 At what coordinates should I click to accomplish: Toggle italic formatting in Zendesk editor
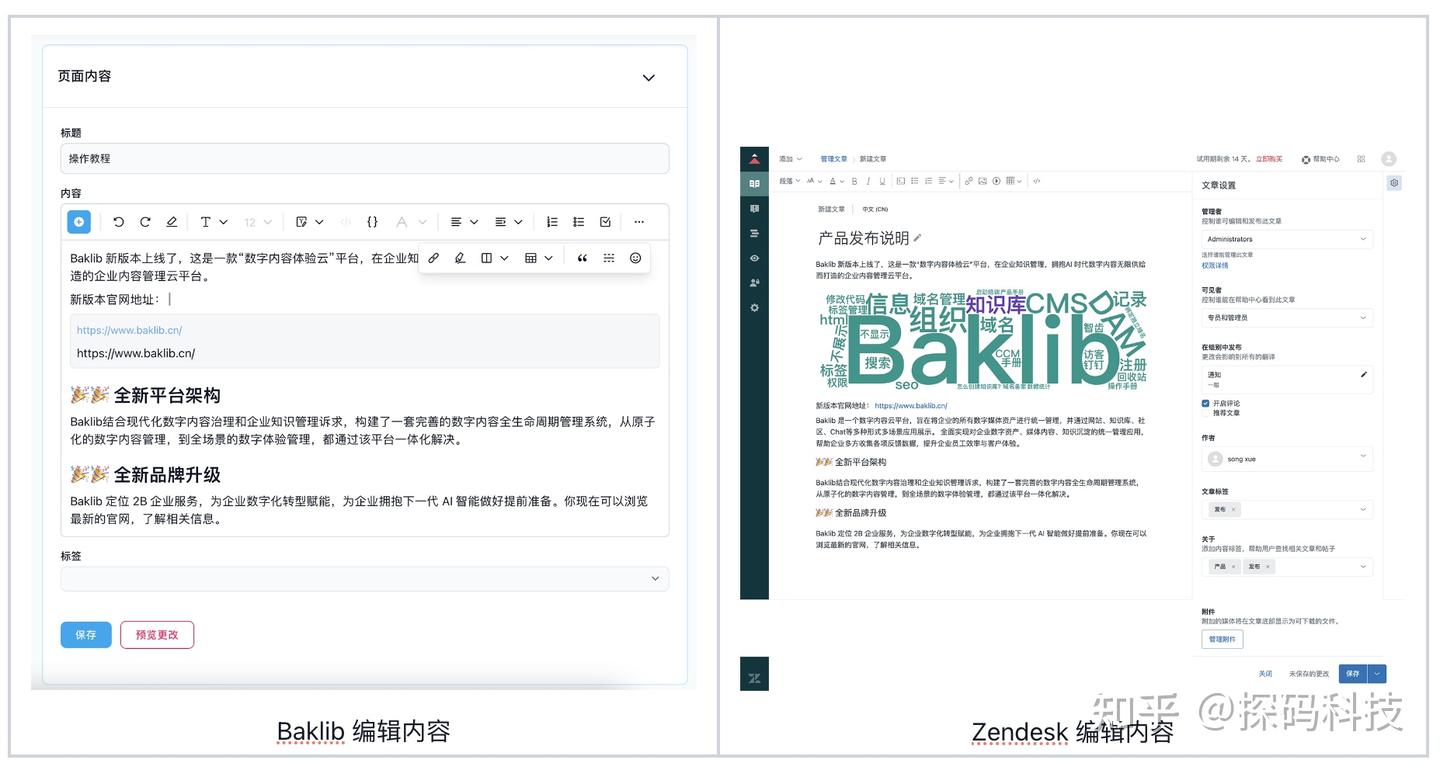[x=868, y=180]
